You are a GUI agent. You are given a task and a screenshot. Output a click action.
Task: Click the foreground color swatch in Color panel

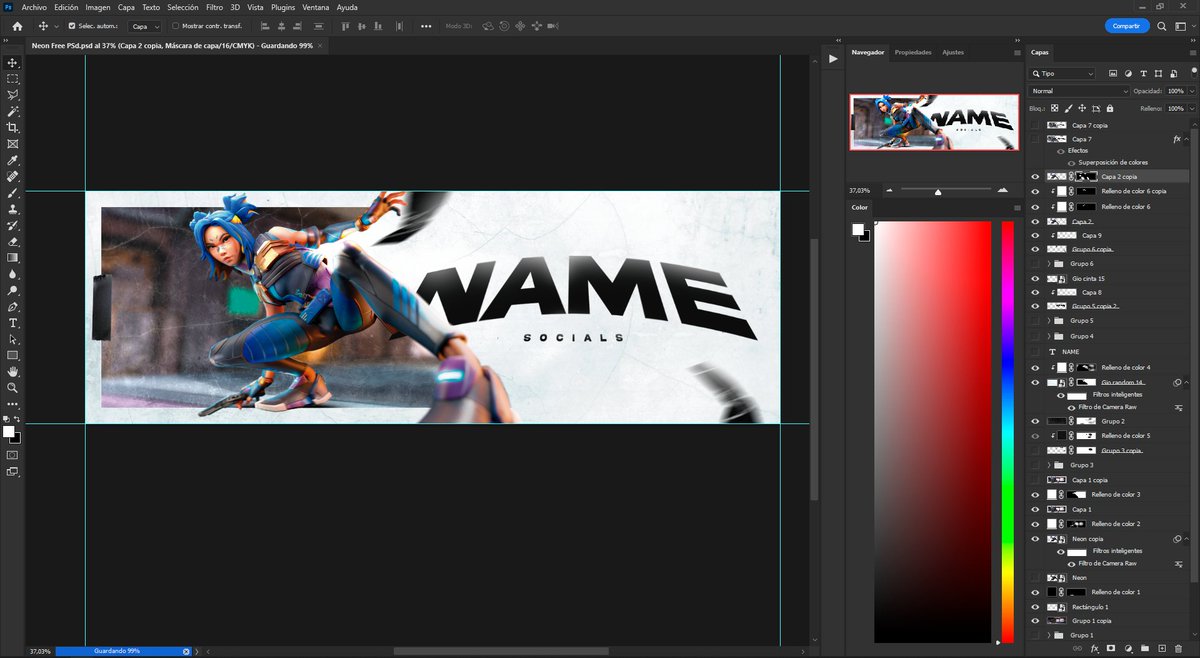858,230
